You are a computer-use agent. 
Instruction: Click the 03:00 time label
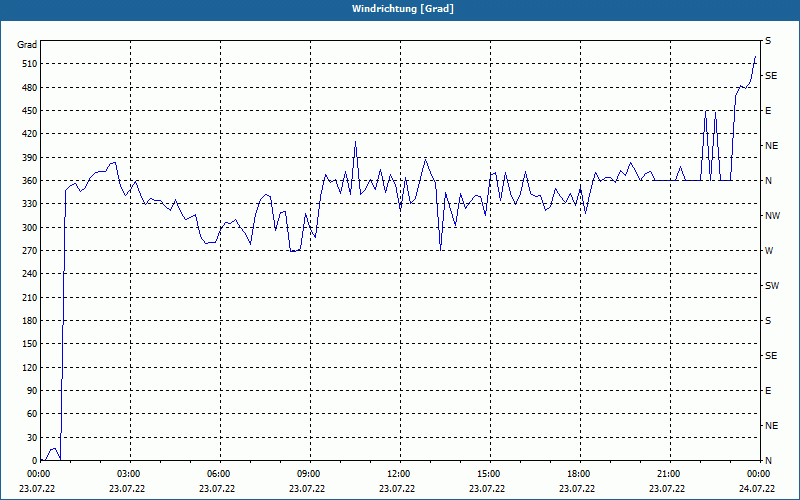coord(128,474)
